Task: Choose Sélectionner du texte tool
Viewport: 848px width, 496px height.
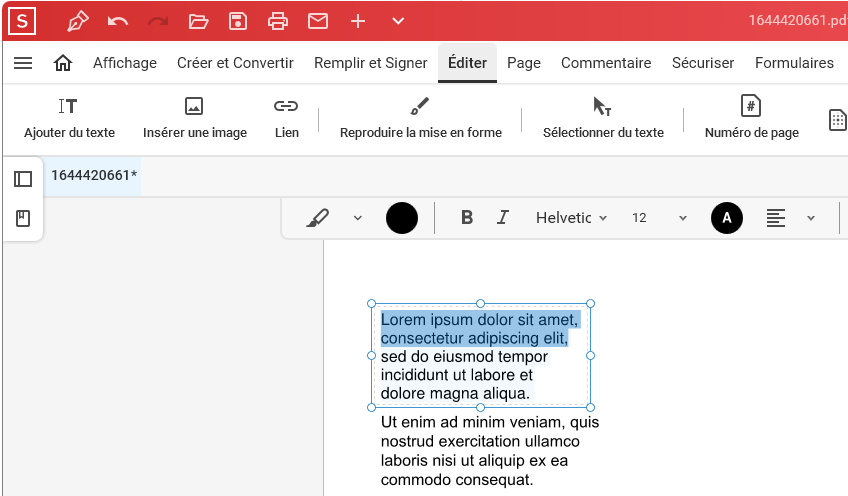Action: pyautogui.click(x=603, y=118)
